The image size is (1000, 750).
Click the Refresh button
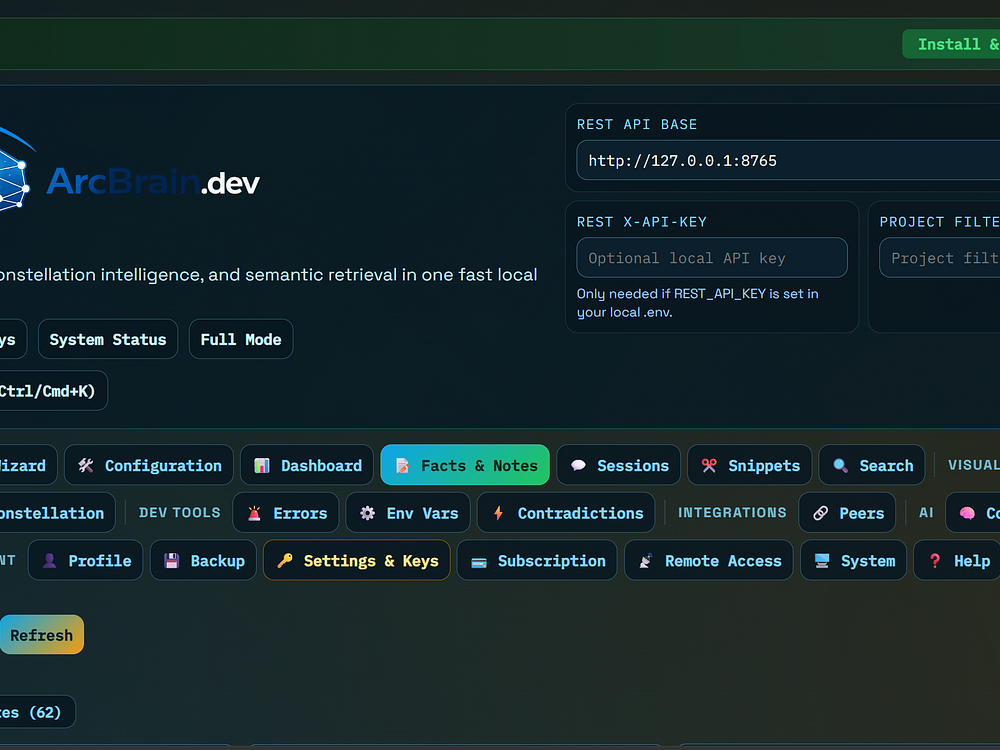tap(41, 635)
